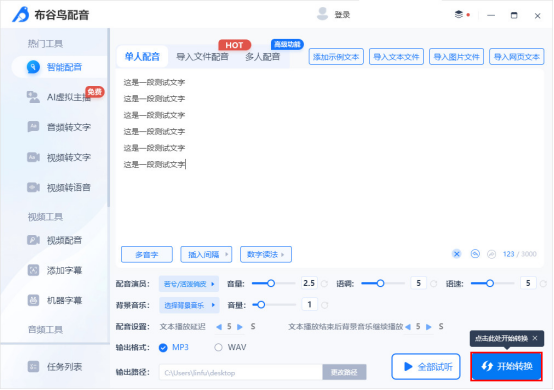Image resolution: width=554 pixels, height=390 pixels.
Task: Click the 语速 value box
Action: point(528,283)
